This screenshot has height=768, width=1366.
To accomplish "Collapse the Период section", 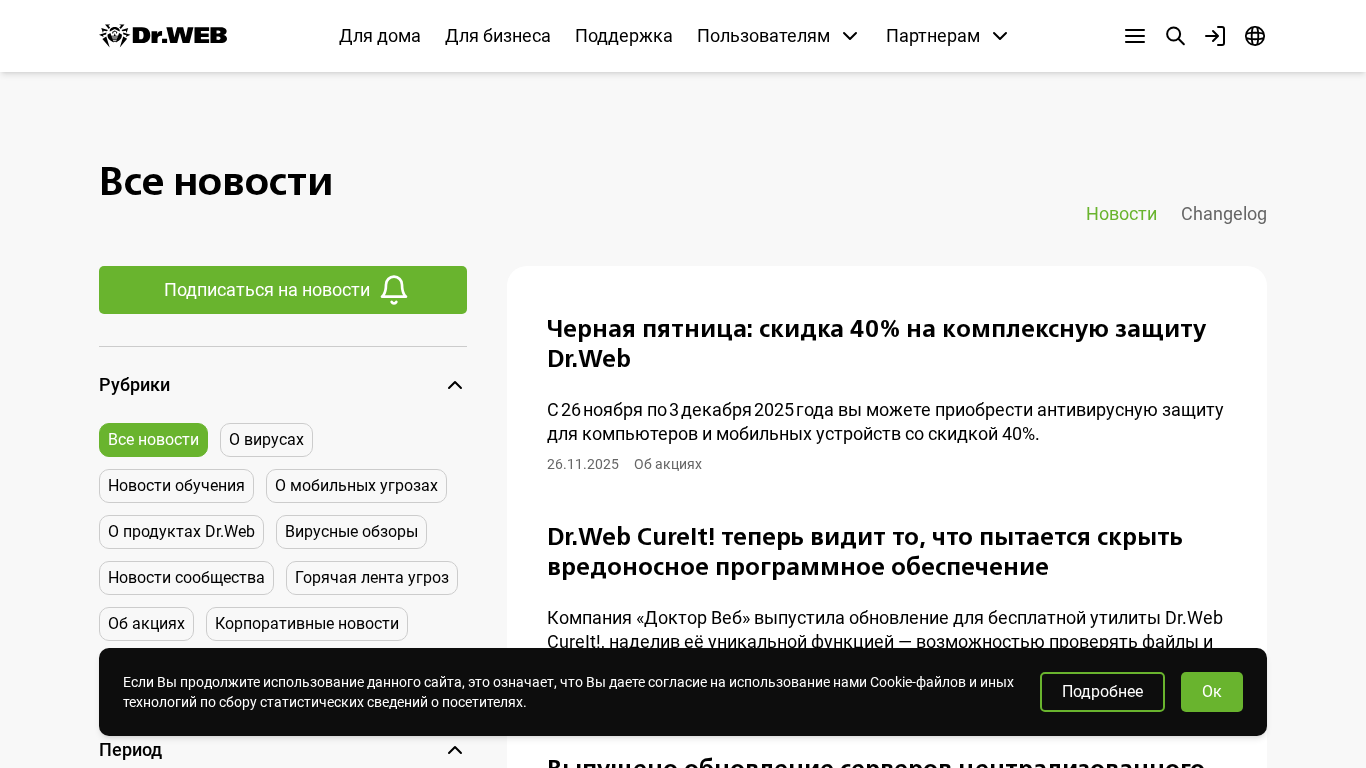I will (x=455, y=750).
